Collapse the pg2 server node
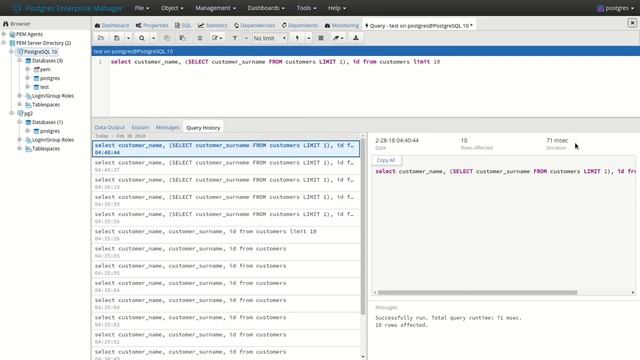Image resolution: width=640 pixels, height=360 pixels. pyautogui.click(x=11, y=113)
